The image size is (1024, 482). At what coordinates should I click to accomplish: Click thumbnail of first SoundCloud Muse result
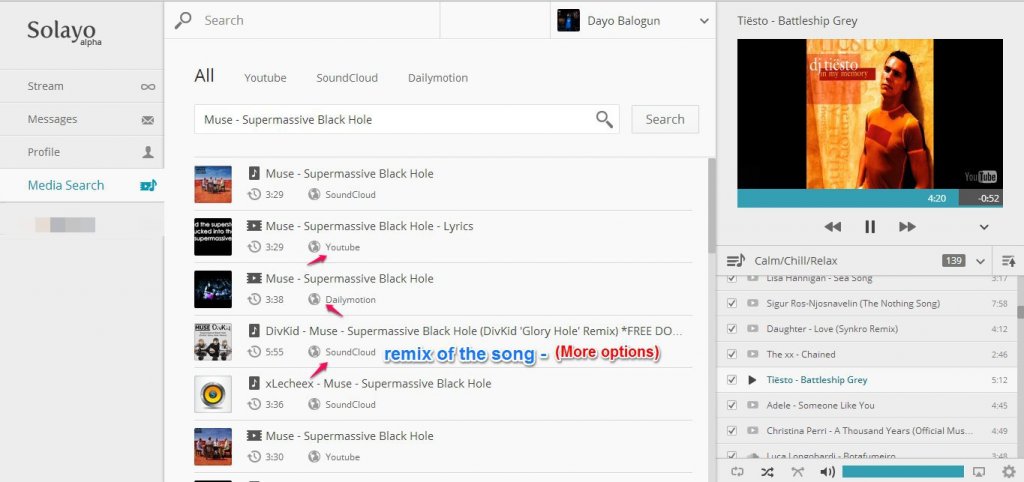[x=213, y=184]
